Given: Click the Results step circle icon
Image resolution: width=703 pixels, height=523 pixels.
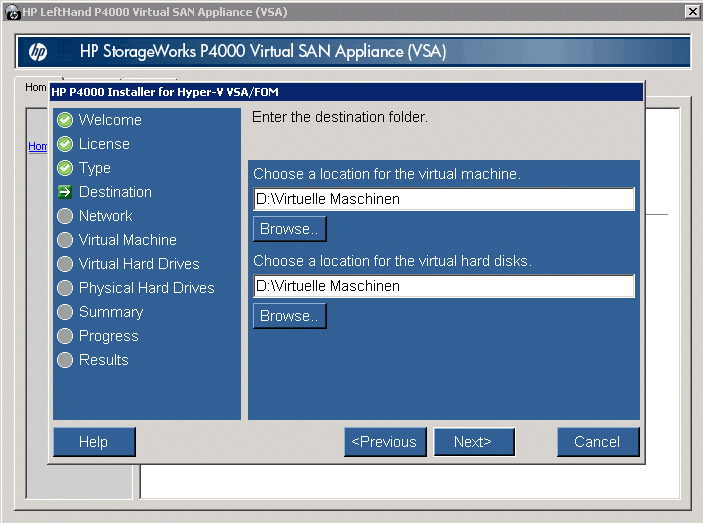Looking at the screenshot, I should (65, 360).
